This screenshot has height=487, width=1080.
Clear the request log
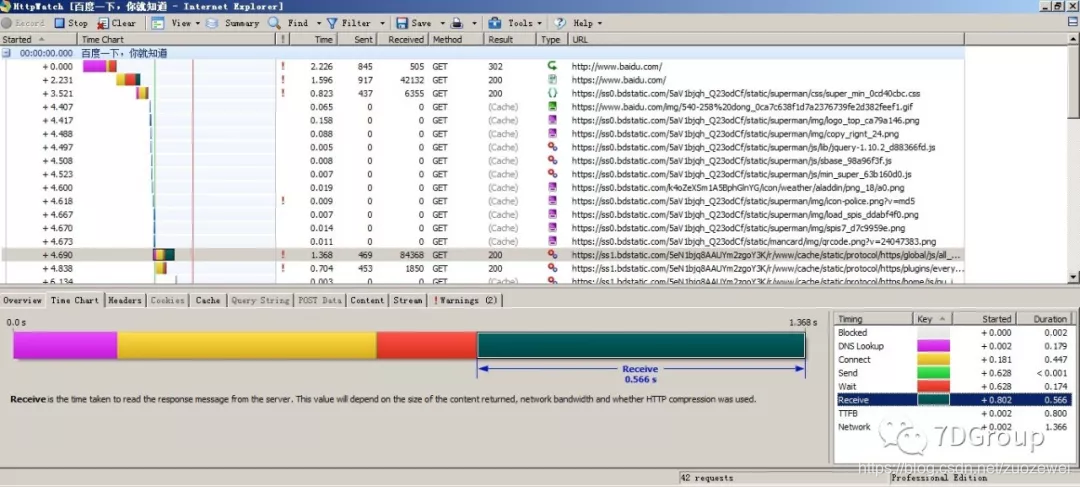116,23
